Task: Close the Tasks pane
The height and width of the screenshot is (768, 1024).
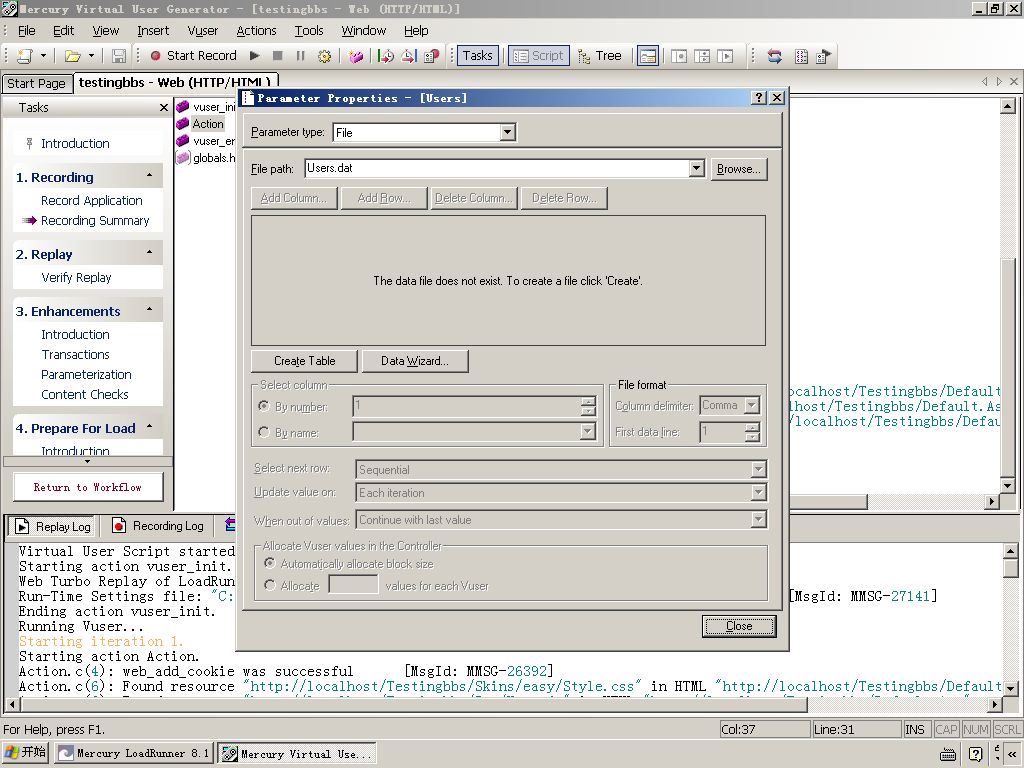Action: [164, 108]
